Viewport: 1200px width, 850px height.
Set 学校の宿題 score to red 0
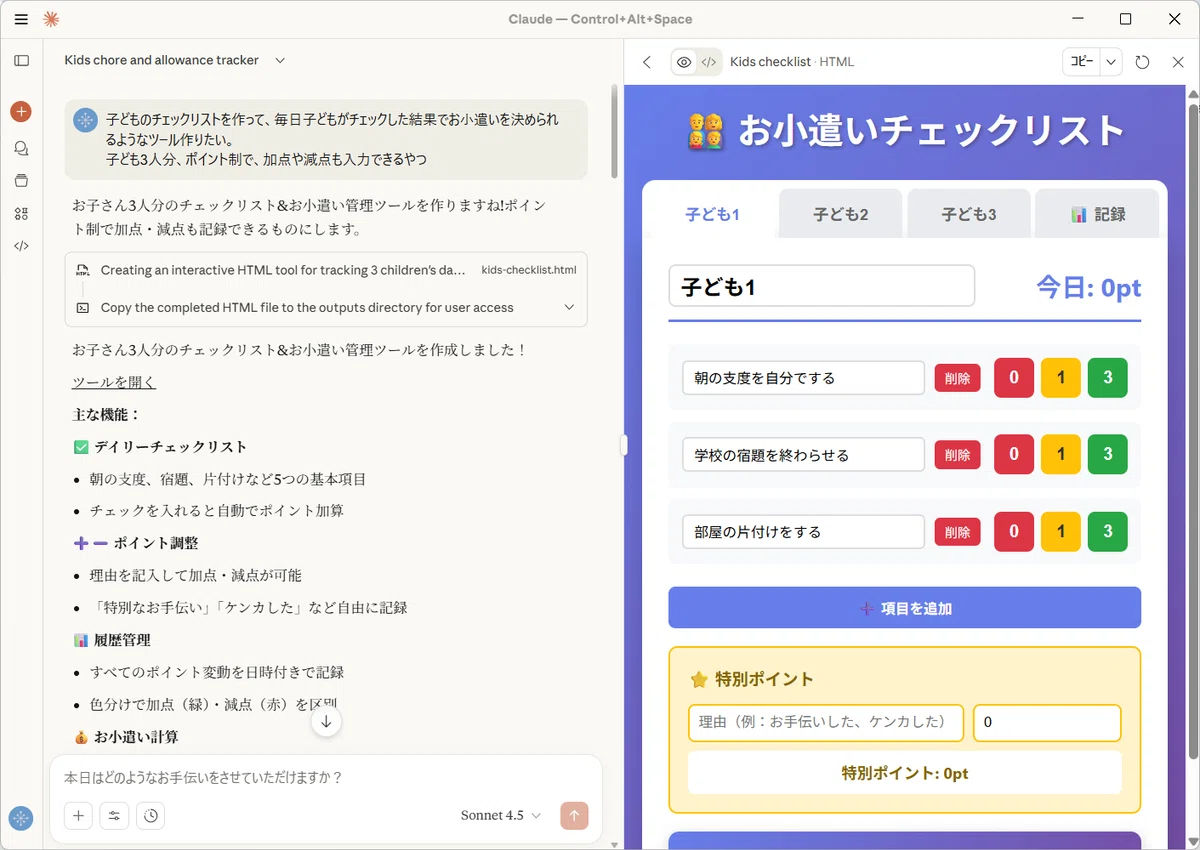tap(1014, 454)
